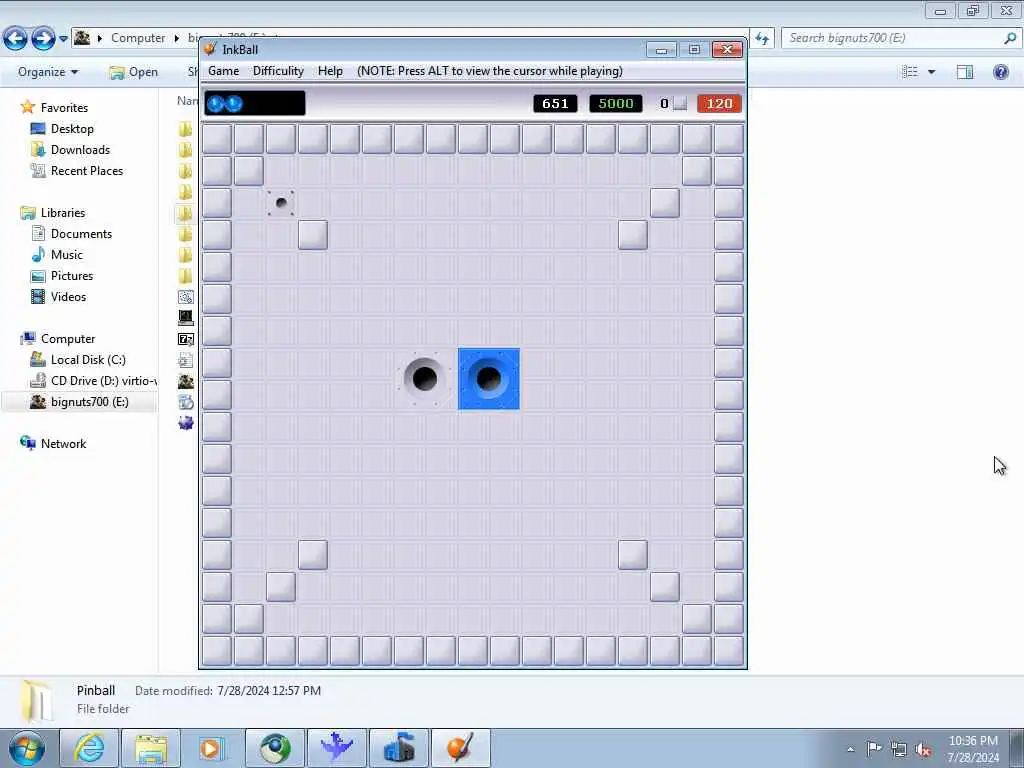This screenshot has width=1024, height=768.
Task: Click the search magnifier icon
Action: [1010, 38]
